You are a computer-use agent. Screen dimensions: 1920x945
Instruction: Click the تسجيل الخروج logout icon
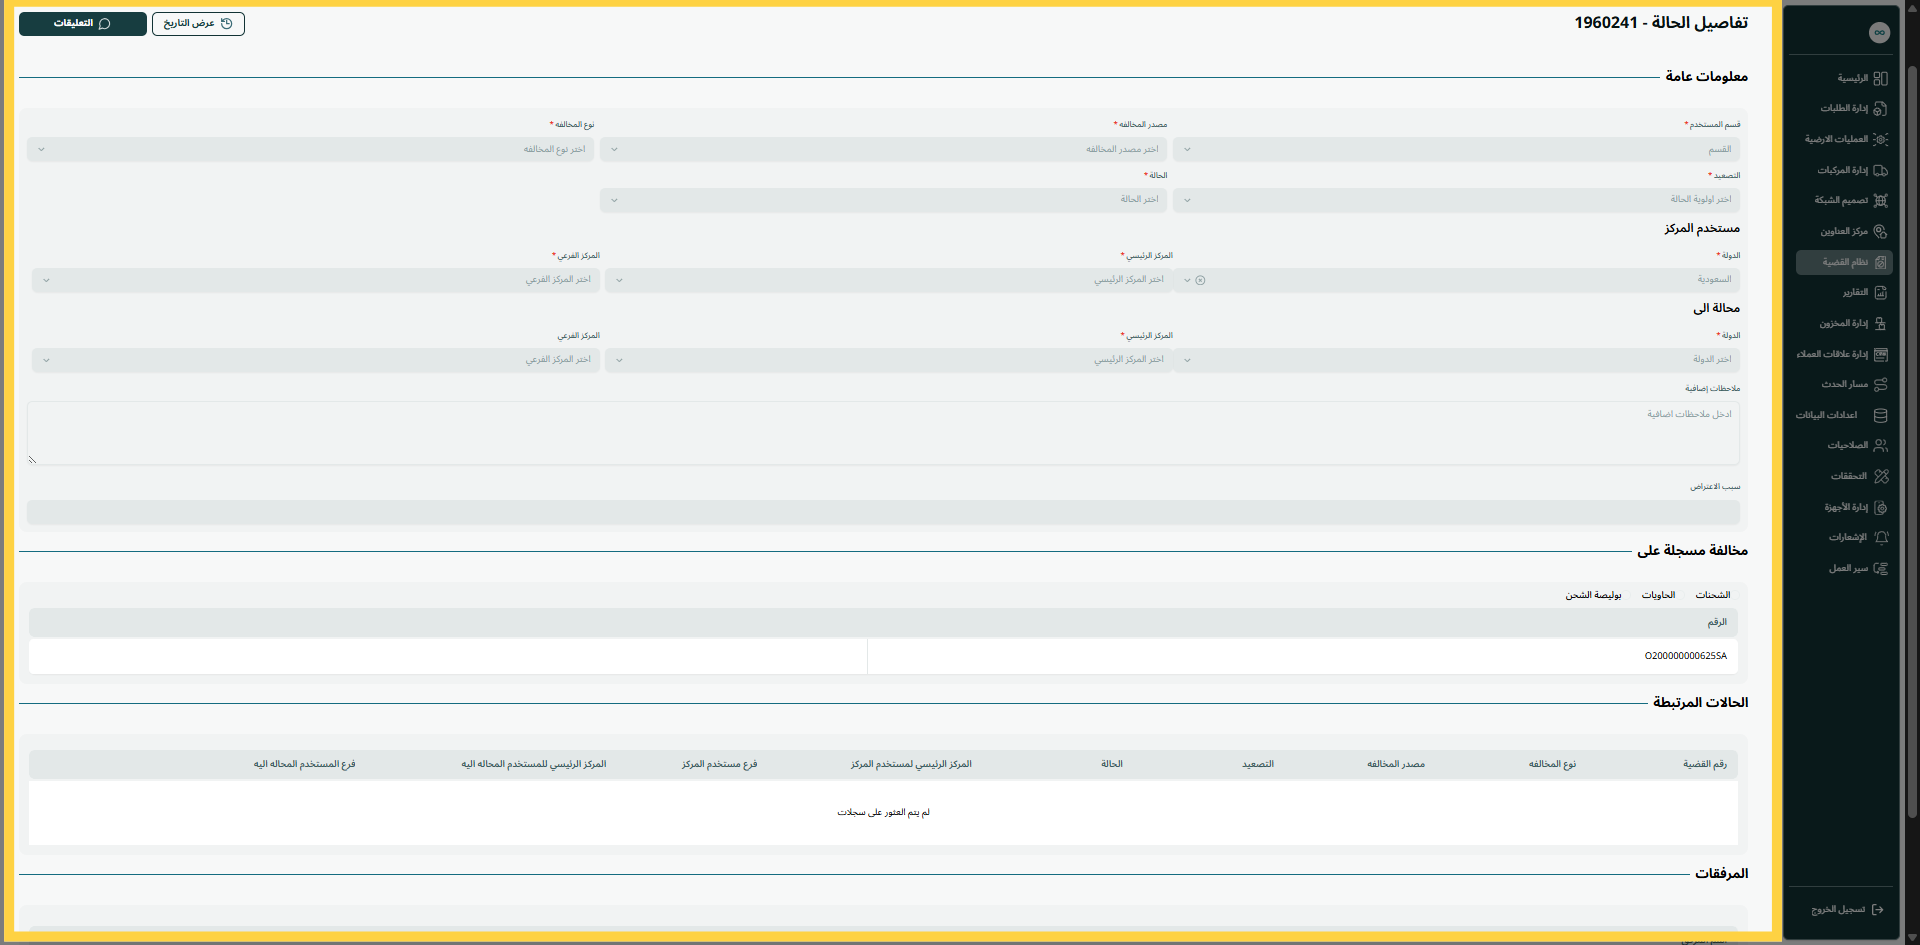pos(1877,909)
